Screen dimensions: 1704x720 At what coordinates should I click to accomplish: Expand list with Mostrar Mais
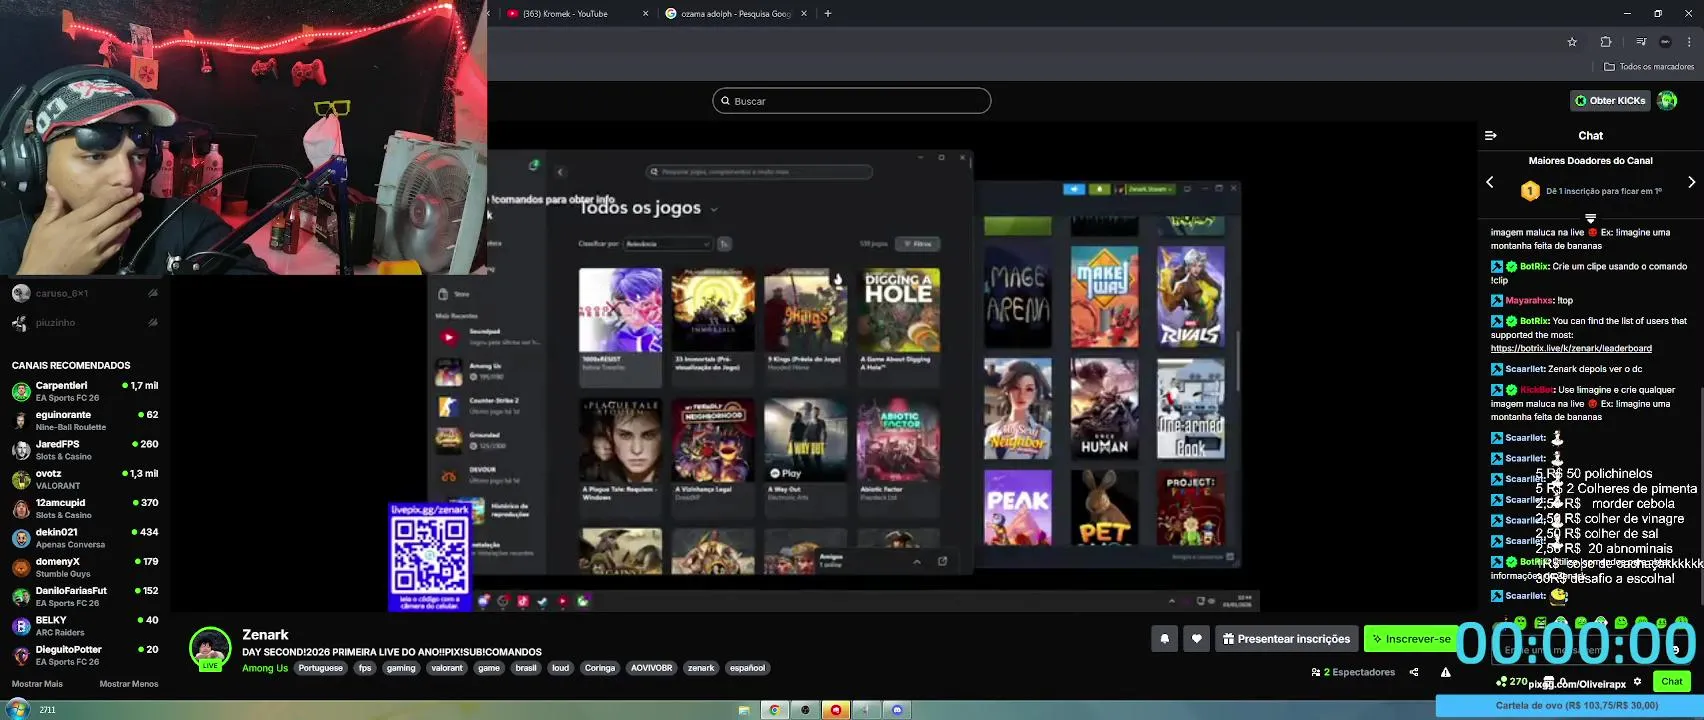(x=37, y=684)
